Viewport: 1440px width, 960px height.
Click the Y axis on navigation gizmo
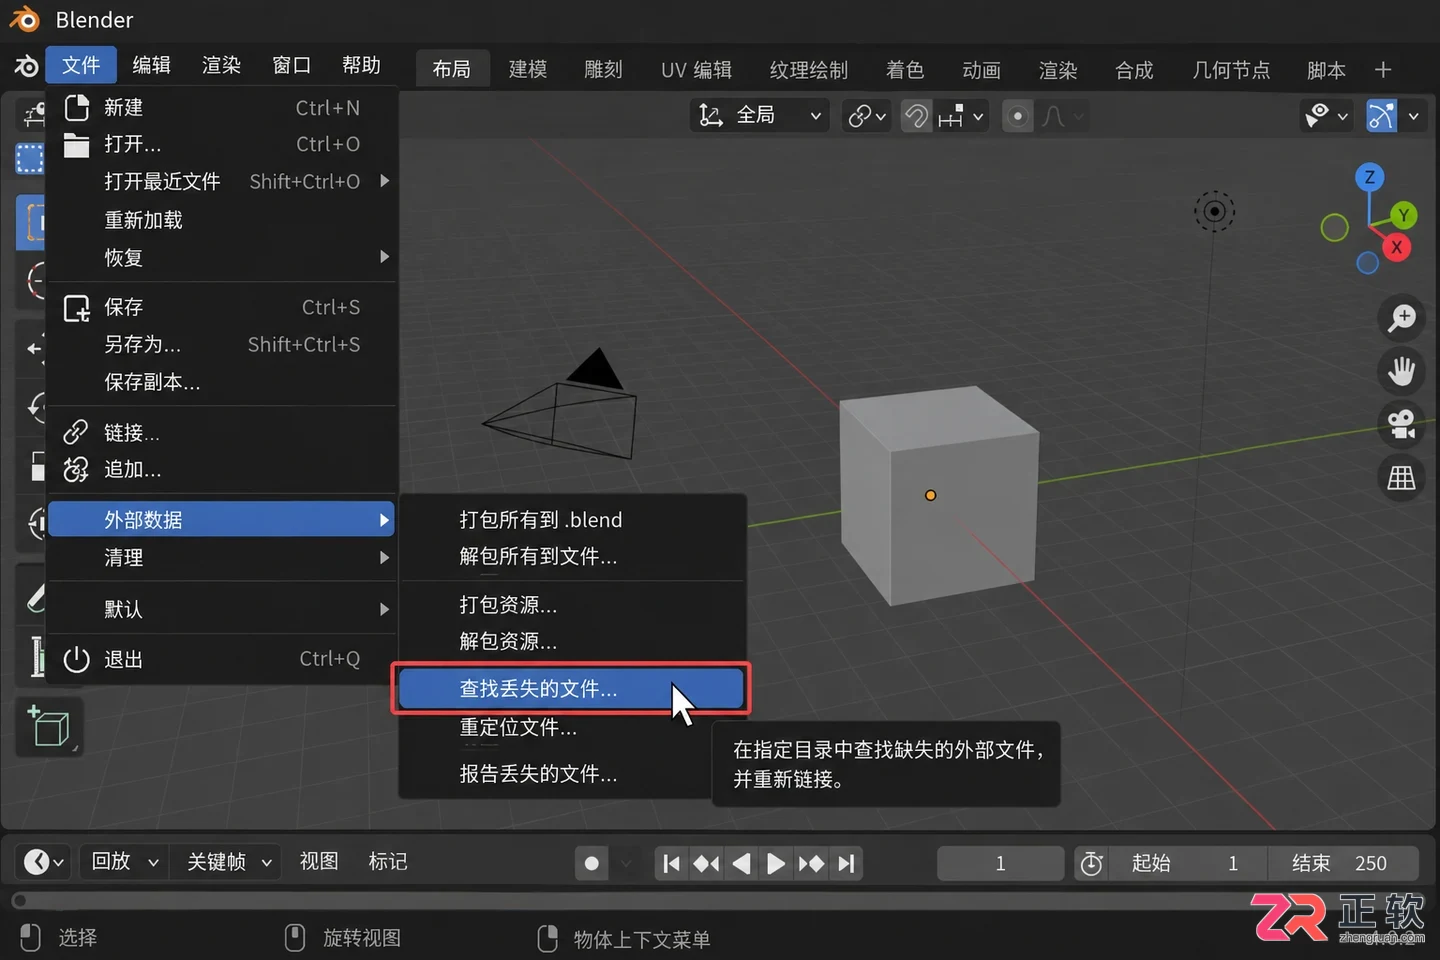1403,215
